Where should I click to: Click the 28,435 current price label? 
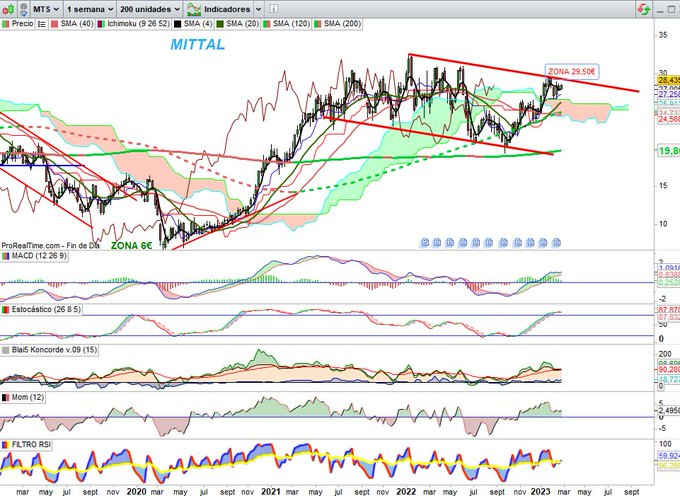click(x=669, y=81)
